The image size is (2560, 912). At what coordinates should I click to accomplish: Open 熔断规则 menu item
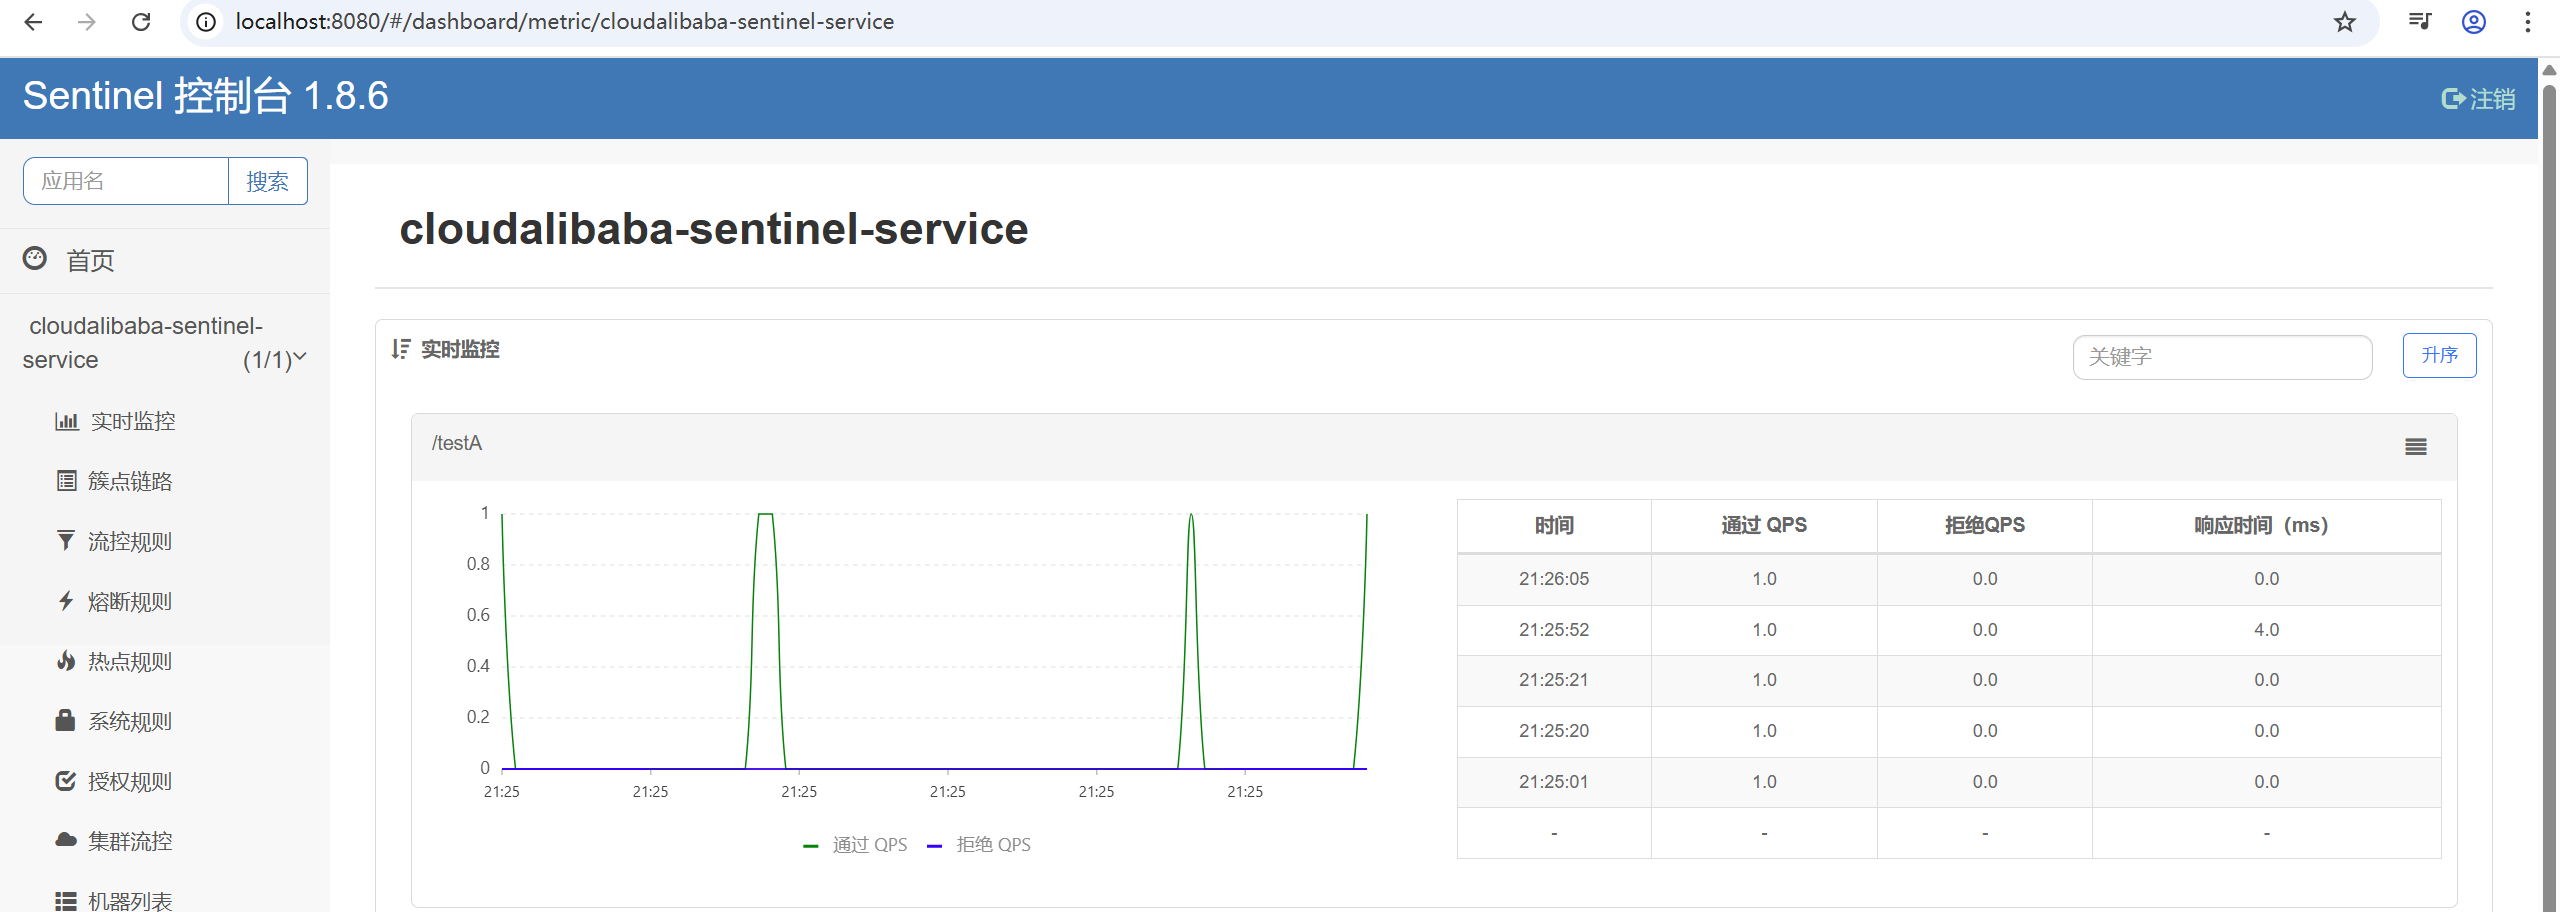tap(130, 601)
